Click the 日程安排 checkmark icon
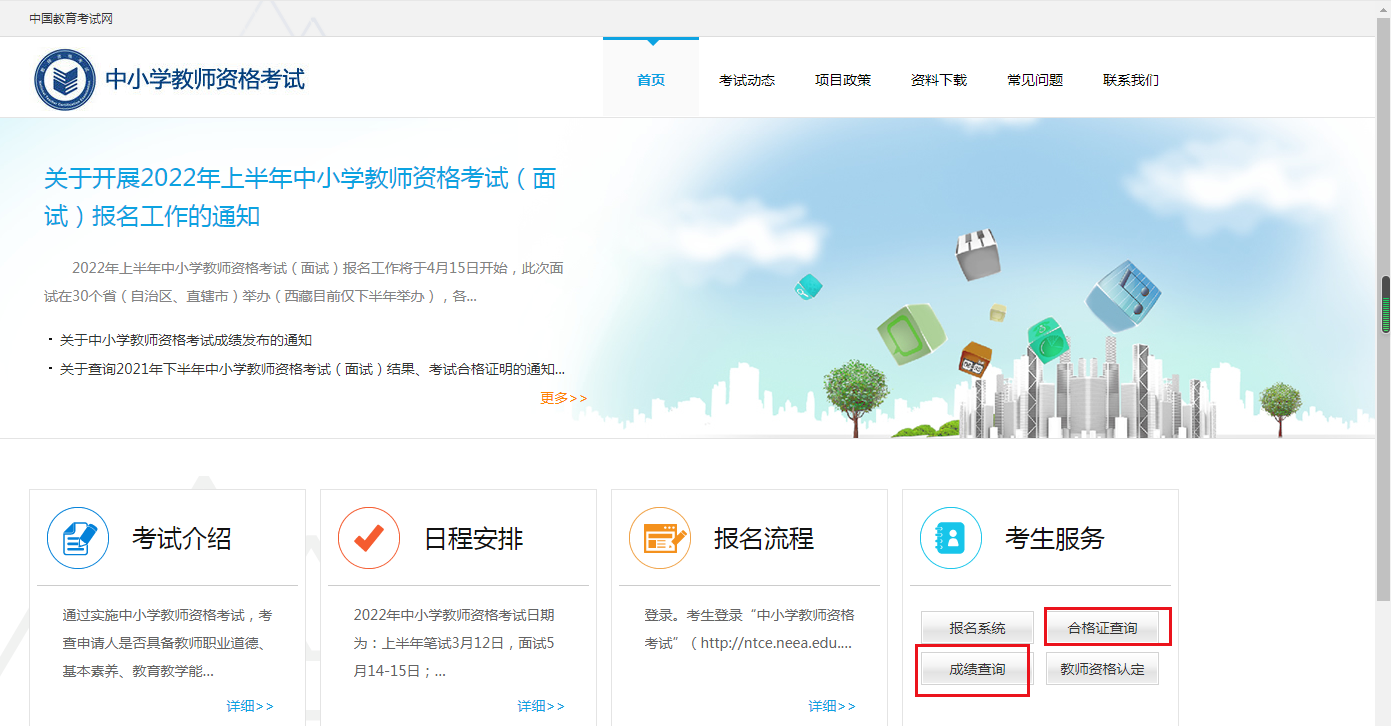Screen dimensions: 1391x726 coord(369,538)
